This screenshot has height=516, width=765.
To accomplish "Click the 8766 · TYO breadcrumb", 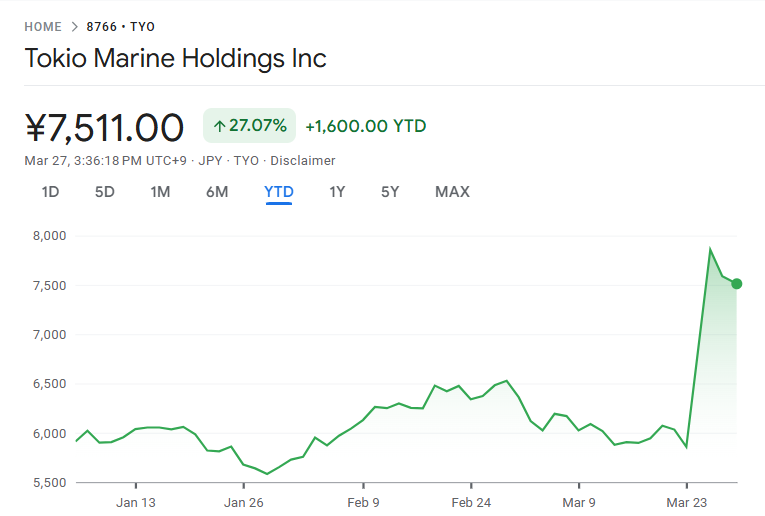I will click(121, 27).
